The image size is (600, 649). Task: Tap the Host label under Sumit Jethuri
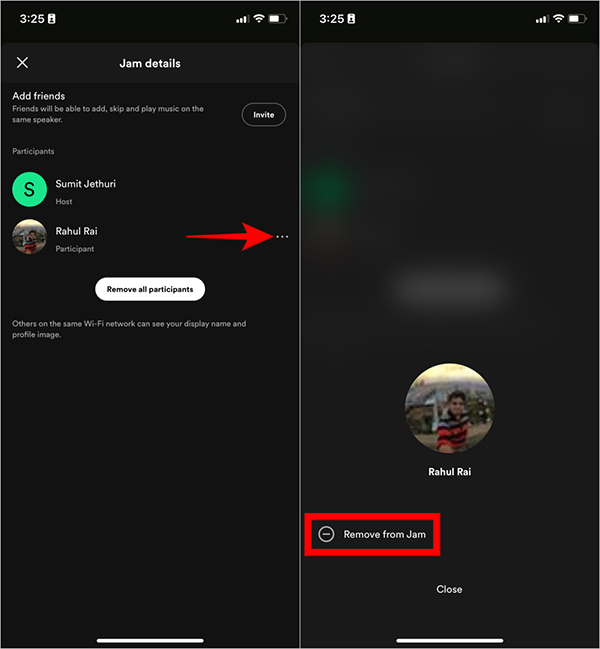pos(64,202)
